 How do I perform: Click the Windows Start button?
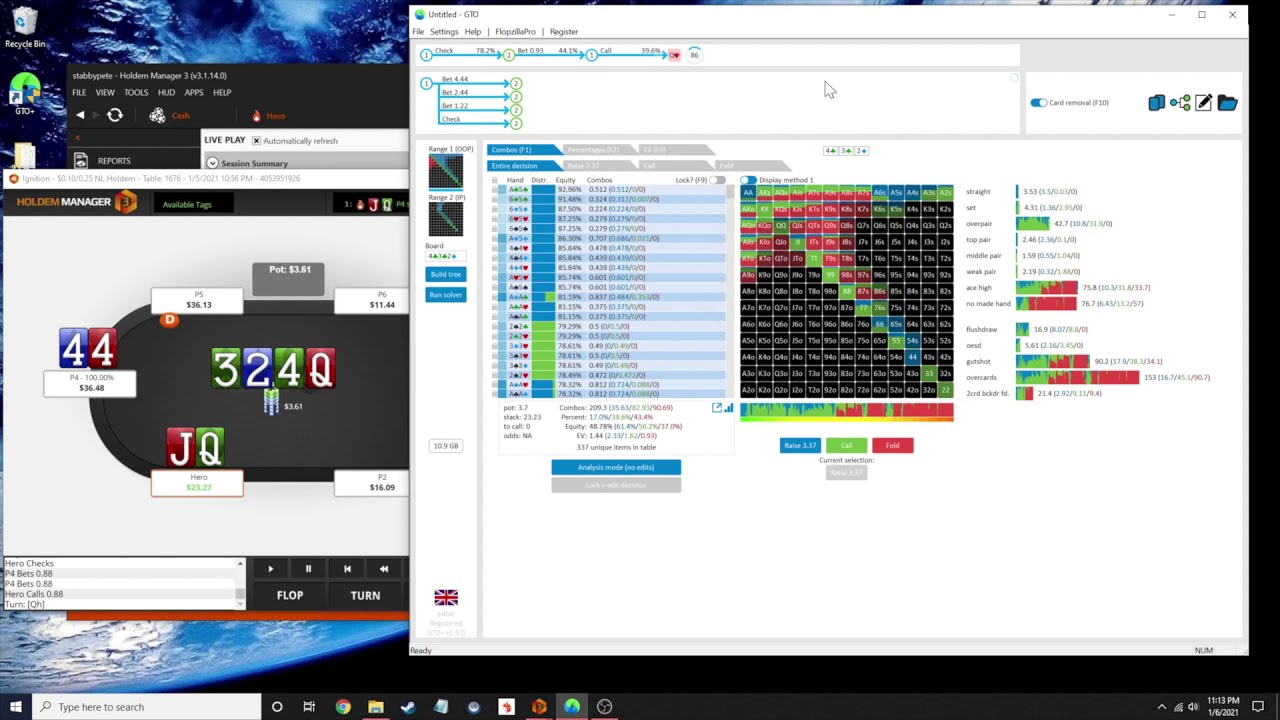coord(15,707)
